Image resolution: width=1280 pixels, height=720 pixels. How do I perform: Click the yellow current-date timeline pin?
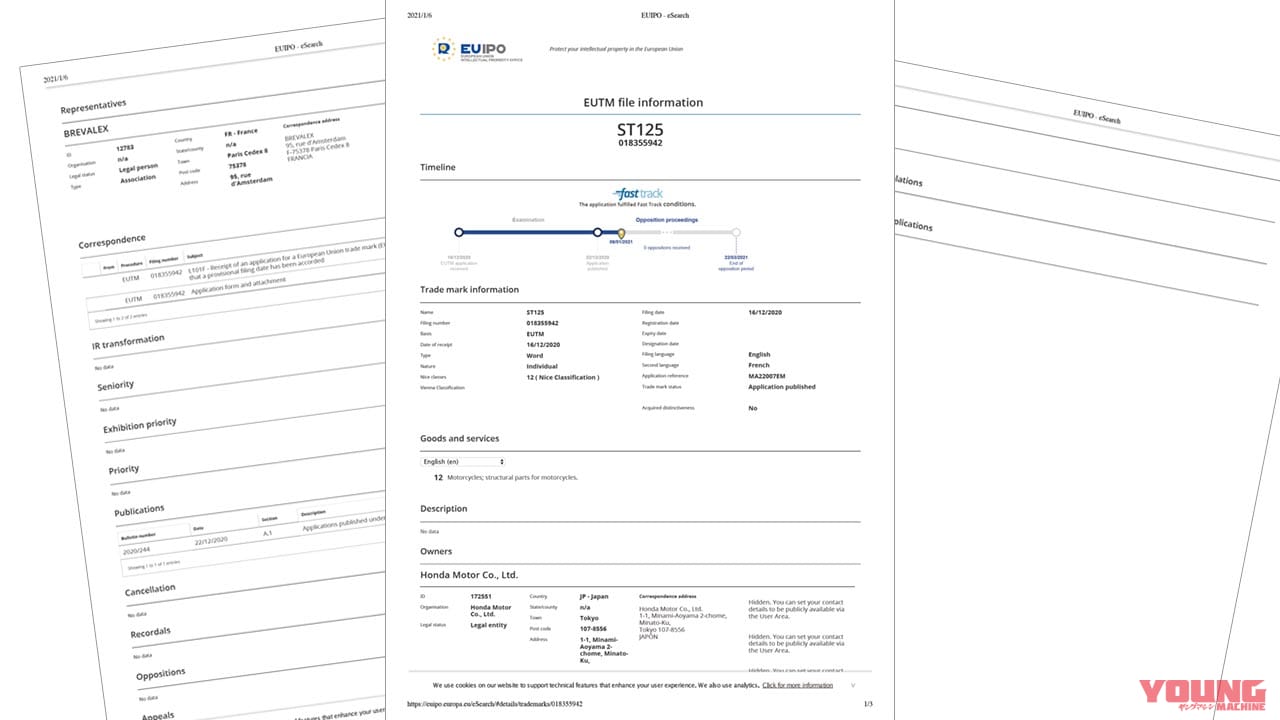(621, 233)
